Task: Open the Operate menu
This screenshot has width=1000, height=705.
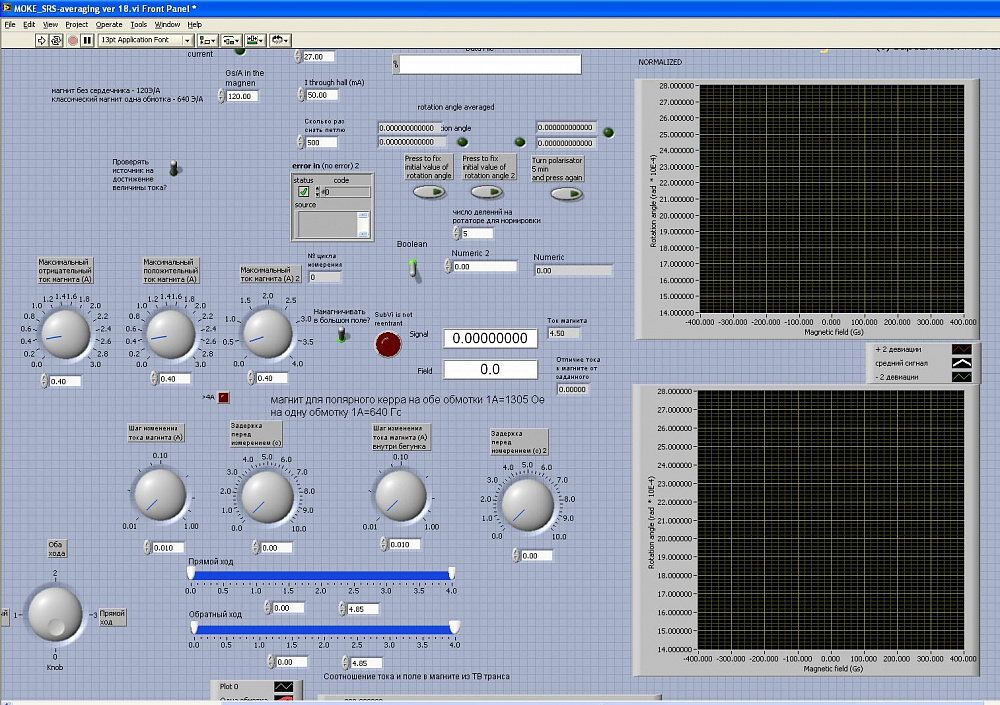Action: [109, 23]
